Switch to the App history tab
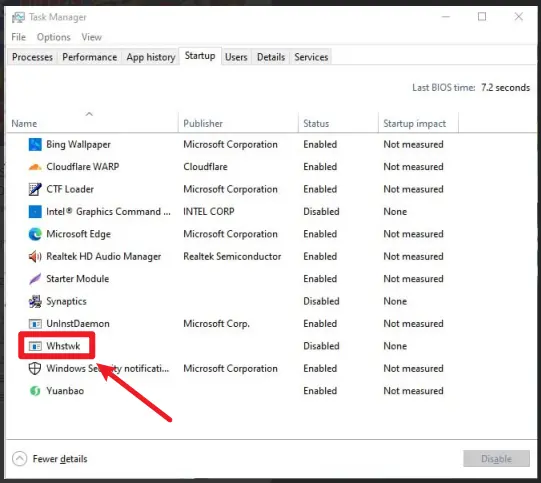This screenshot has width=541, height=483. (151, 57)
